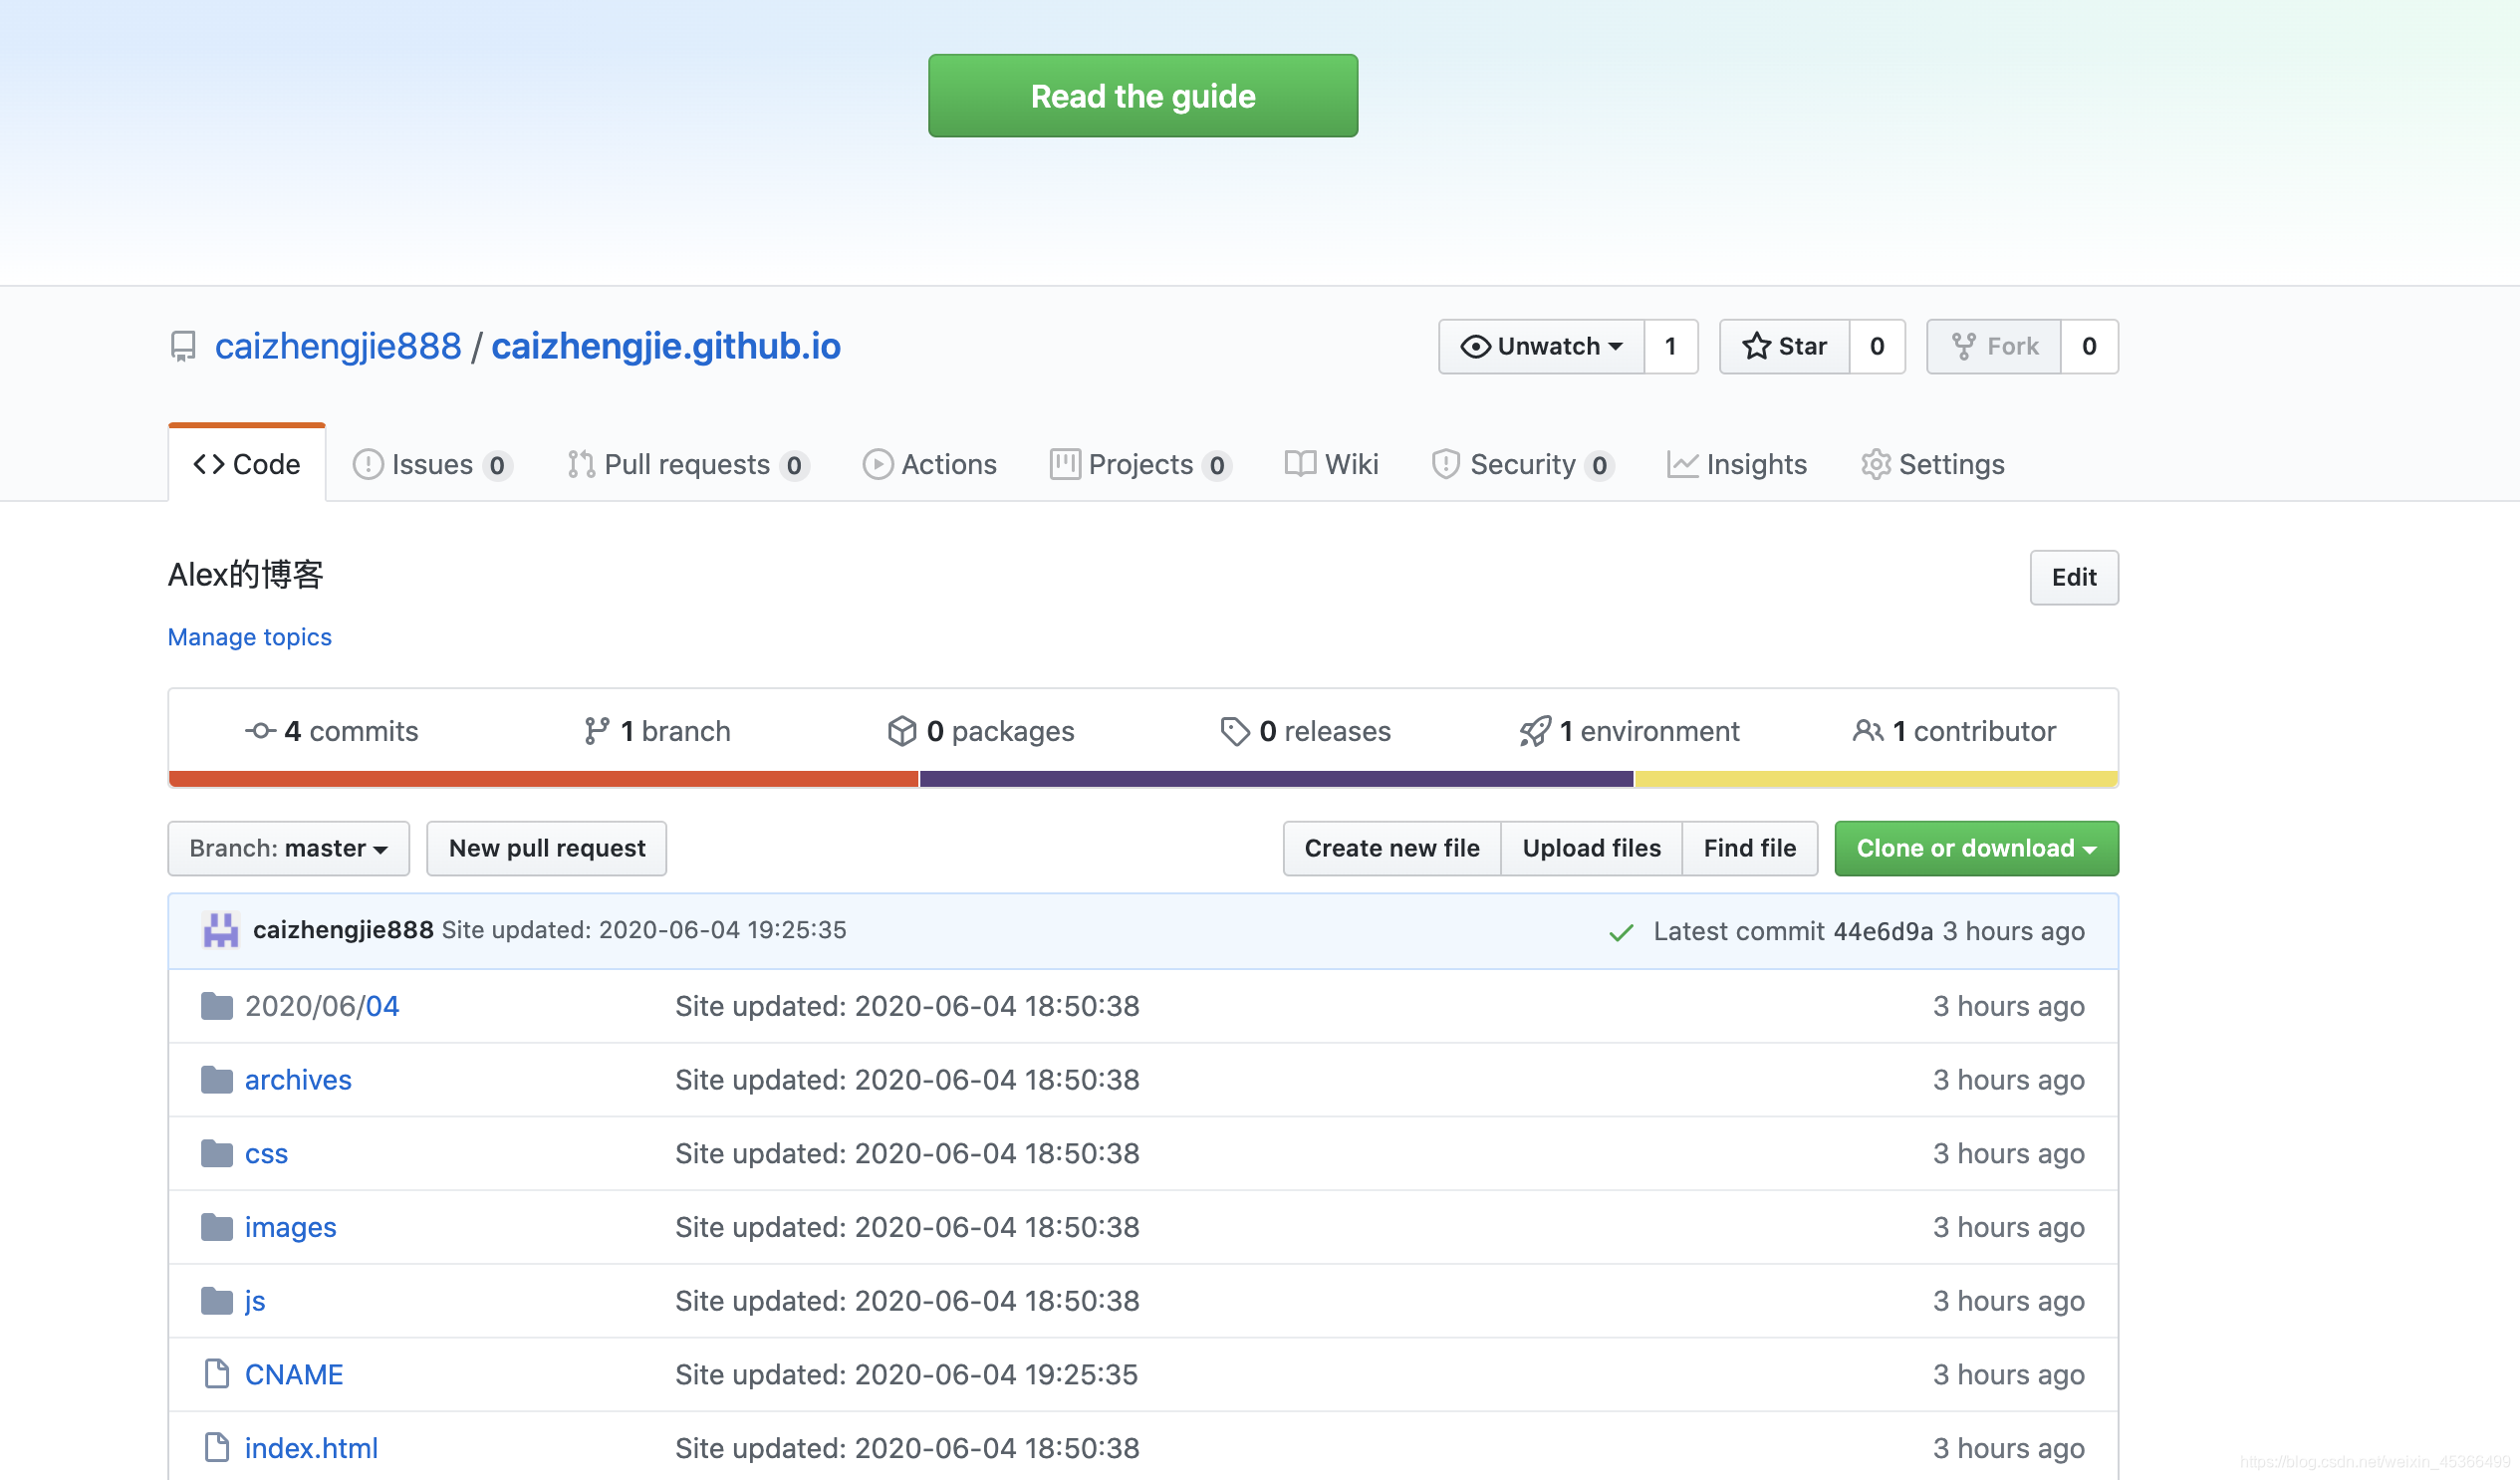View the 1 branch list
The width and height of the screenshot is (2520, 1480).
[x=658, y=731]
